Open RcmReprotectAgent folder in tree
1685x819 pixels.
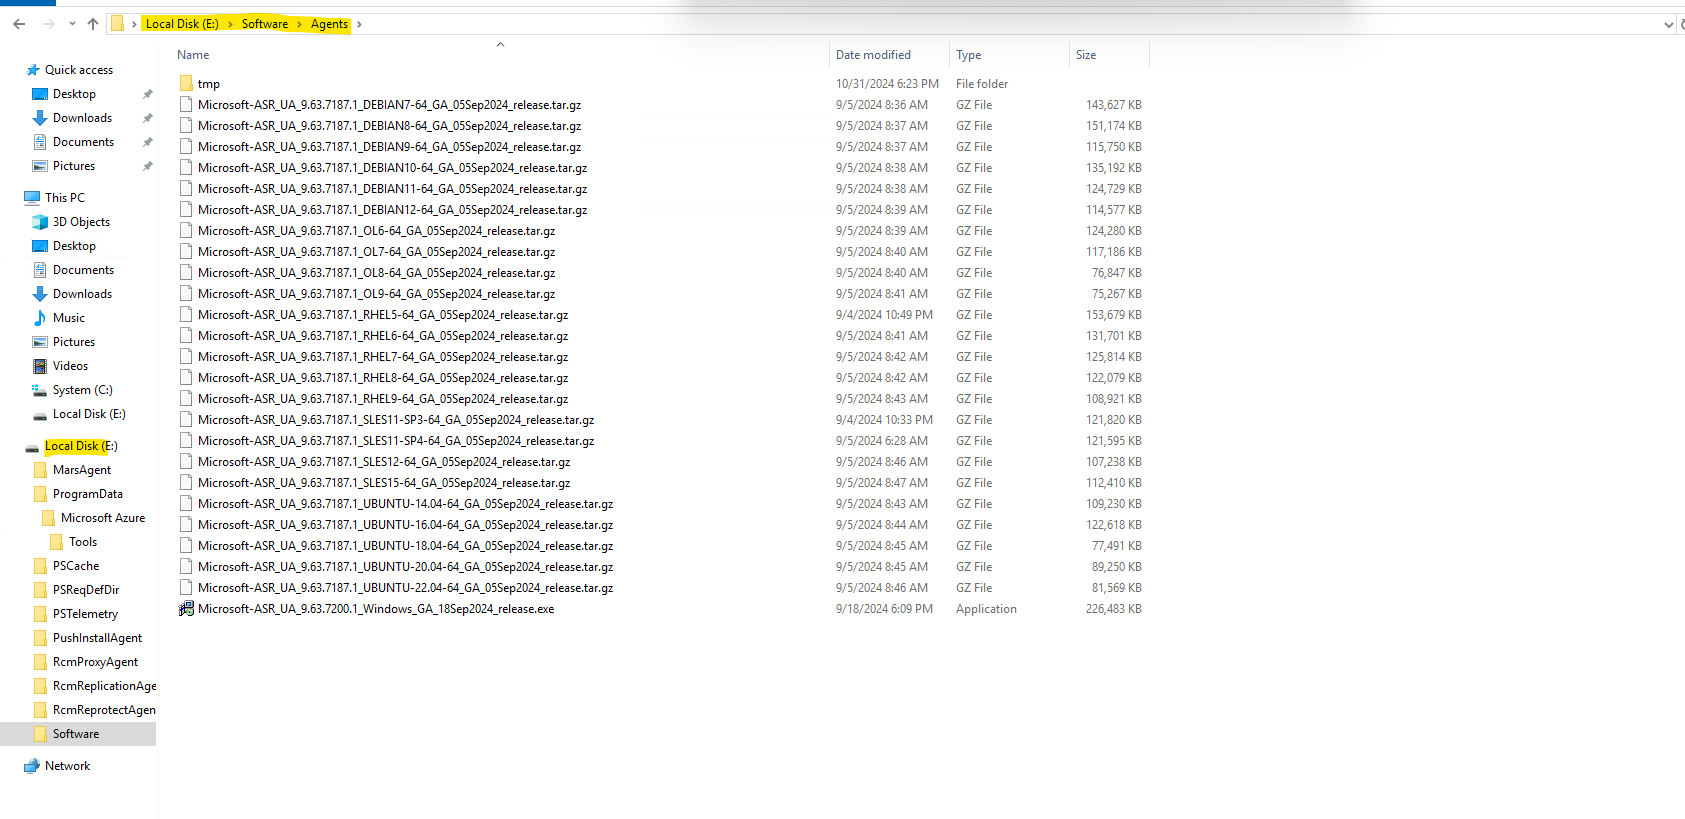point(104,710)
